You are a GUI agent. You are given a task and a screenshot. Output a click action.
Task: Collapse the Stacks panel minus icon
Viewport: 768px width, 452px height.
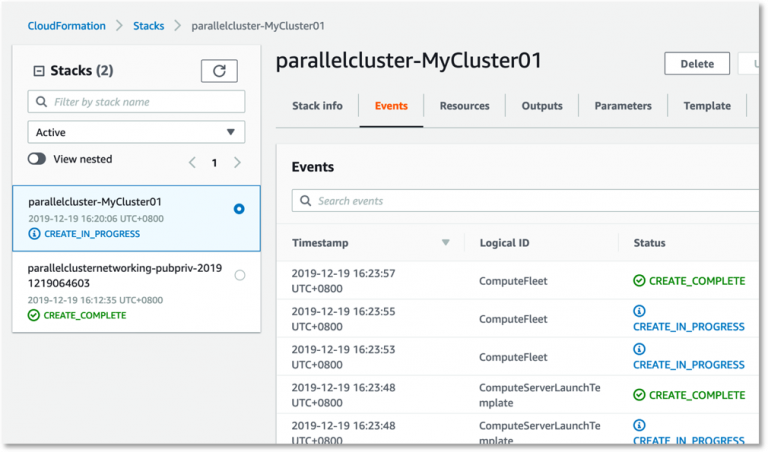coord(39,71)
